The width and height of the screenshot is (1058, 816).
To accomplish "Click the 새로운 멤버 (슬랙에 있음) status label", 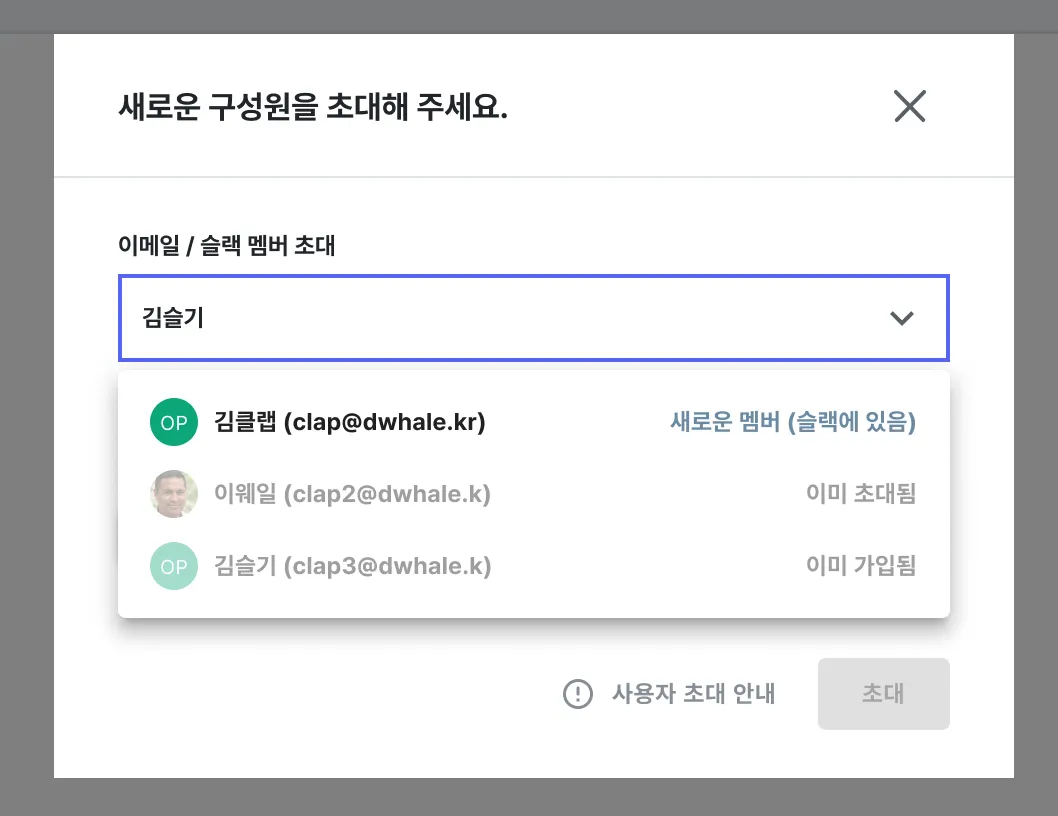I will tap(792, 422).
